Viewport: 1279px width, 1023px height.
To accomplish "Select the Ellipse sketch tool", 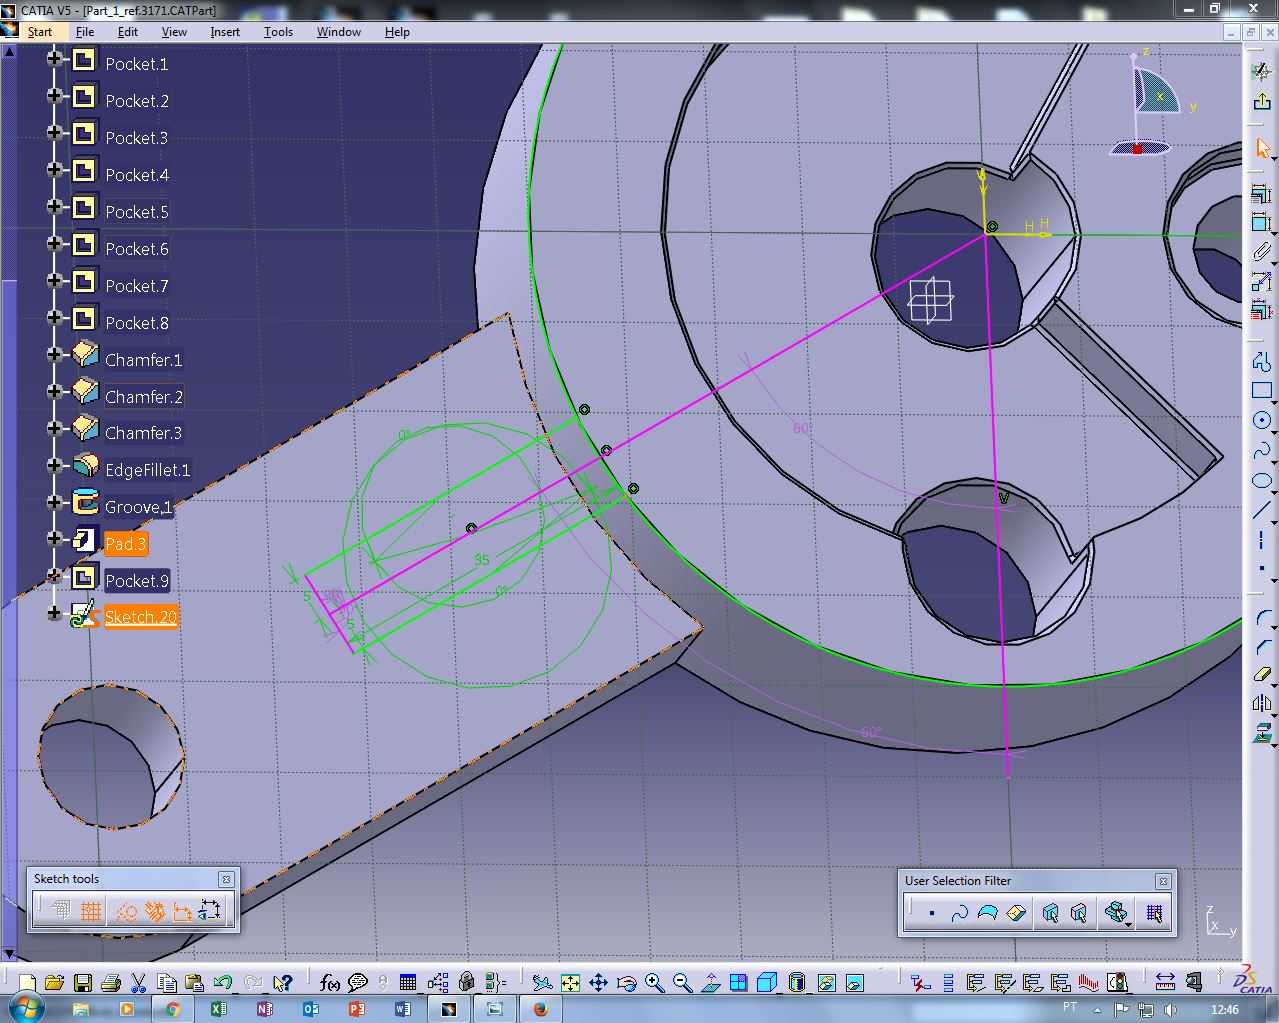I will pos(1262,481).
